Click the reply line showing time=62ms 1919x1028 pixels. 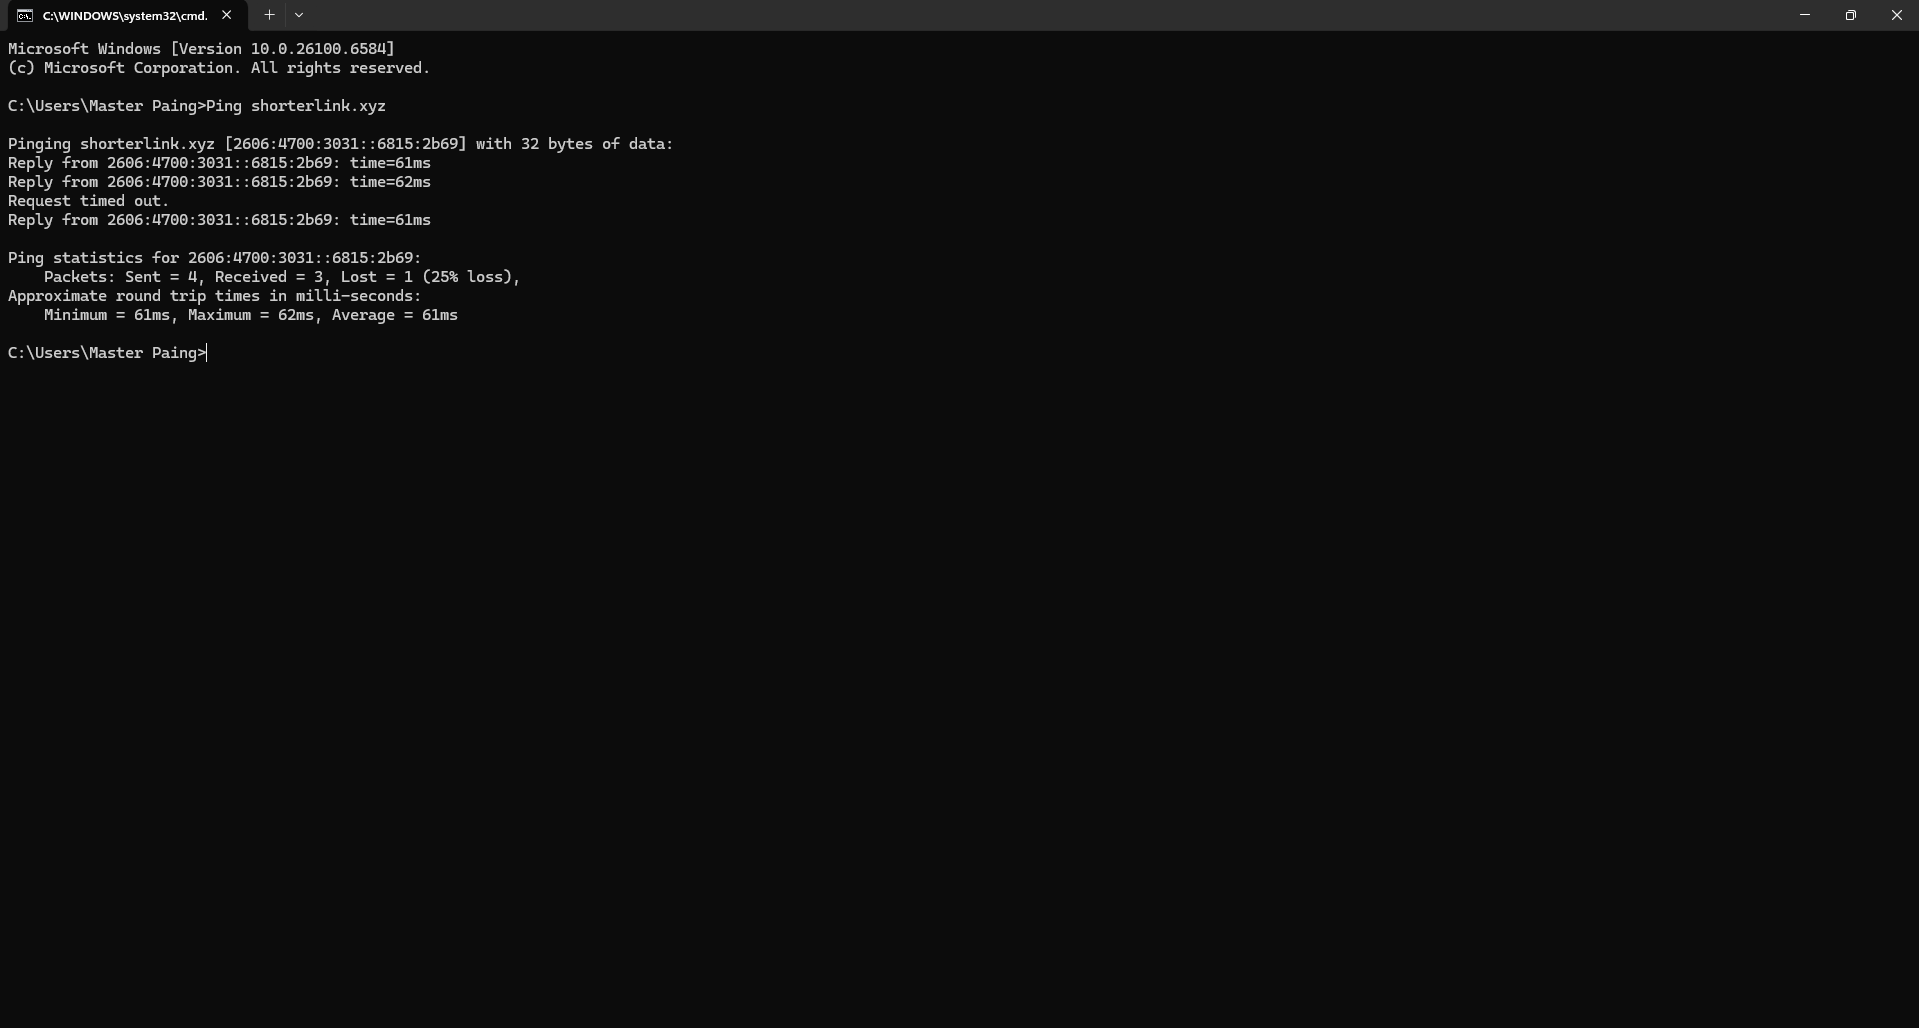219,182
